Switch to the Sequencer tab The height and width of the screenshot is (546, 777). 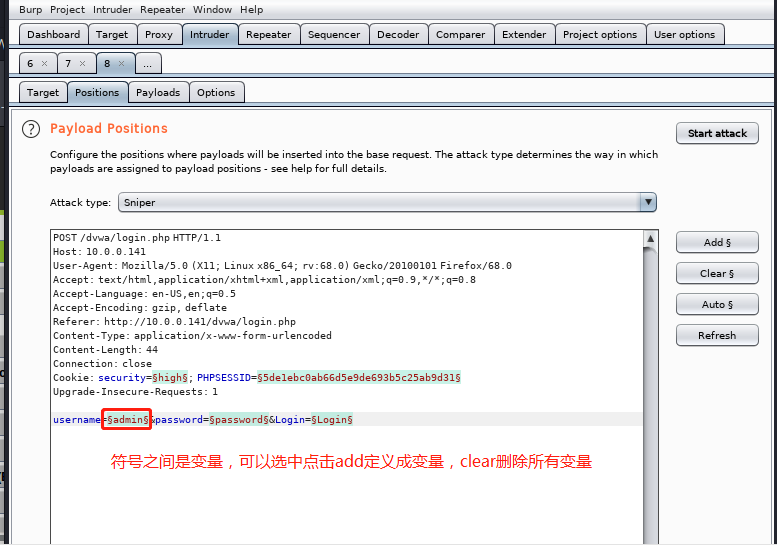(334, 34)
